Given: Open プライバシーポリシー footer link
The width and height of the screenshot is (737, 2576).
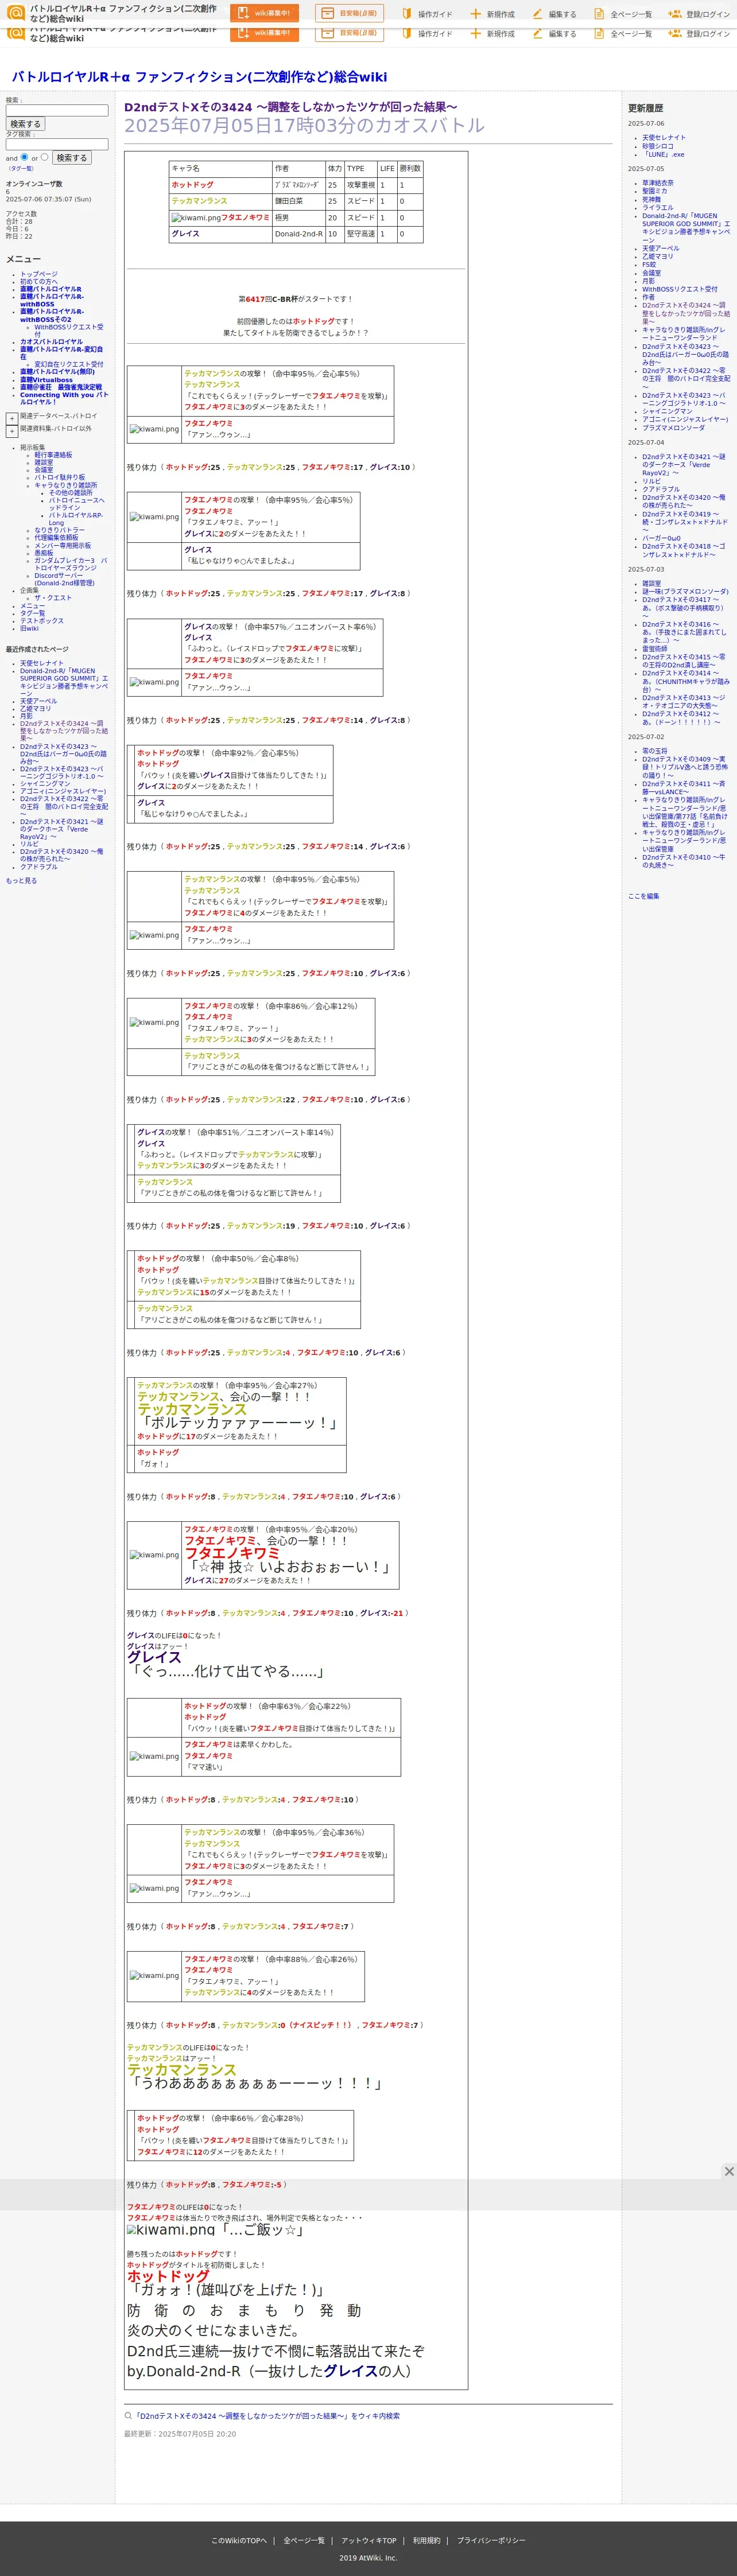Looking at the screenshot, I should (x=491, y=2540).
